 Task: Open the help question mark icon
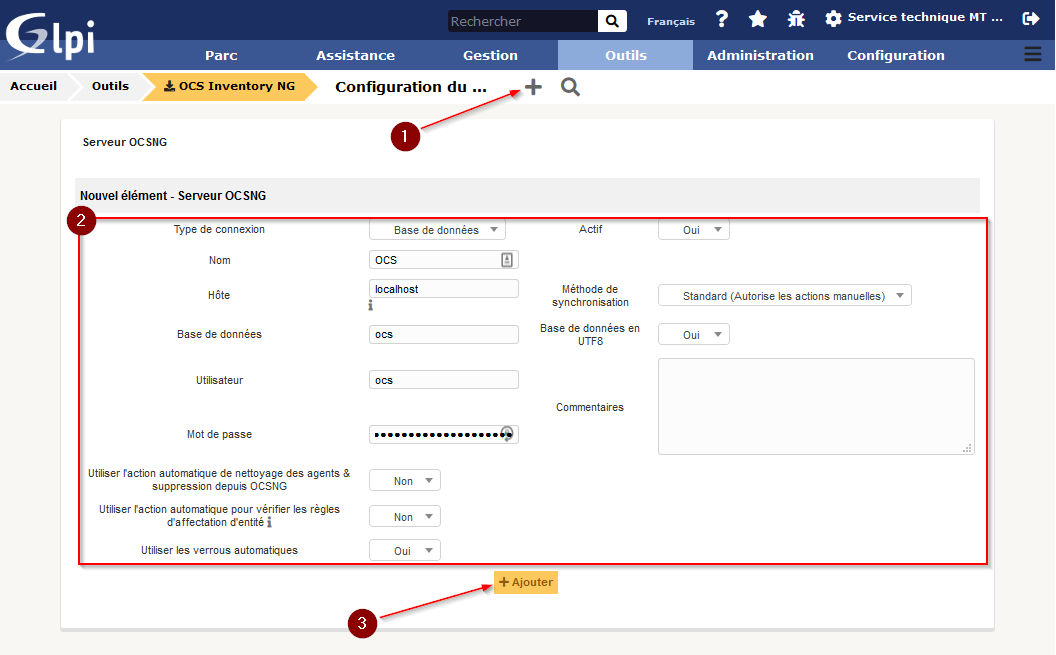721,19
